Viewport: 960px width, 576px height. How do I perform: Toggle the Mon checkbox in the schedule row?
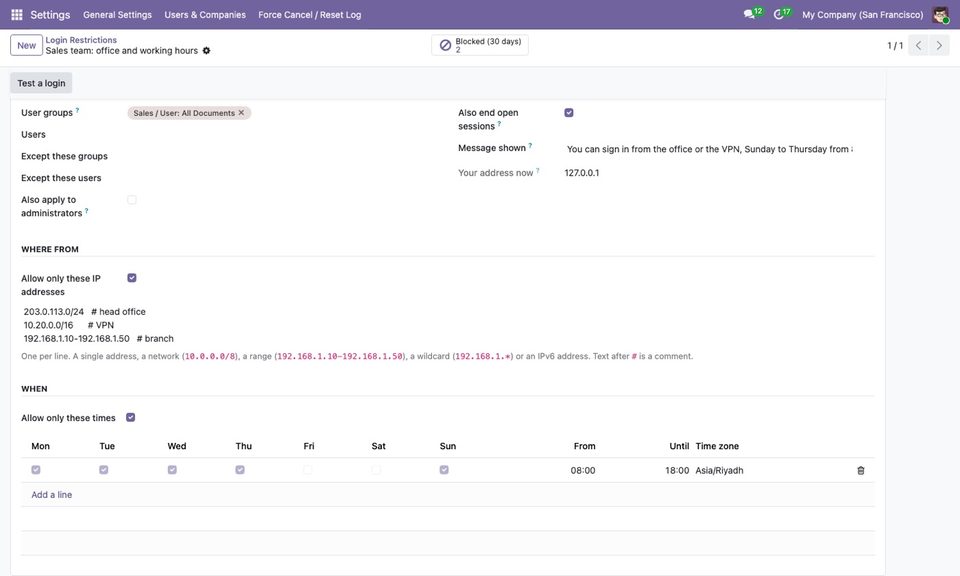point(36,470)
